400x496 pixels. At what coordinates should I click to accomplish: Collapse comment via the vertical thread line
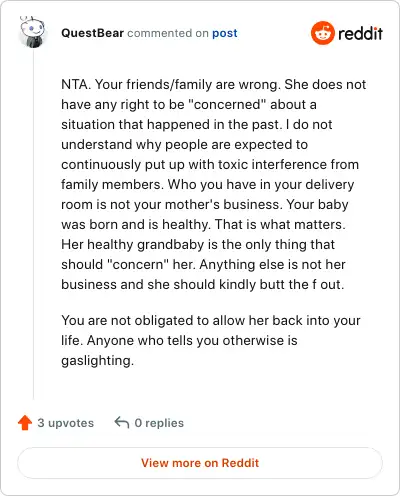(x=33, y=223)
